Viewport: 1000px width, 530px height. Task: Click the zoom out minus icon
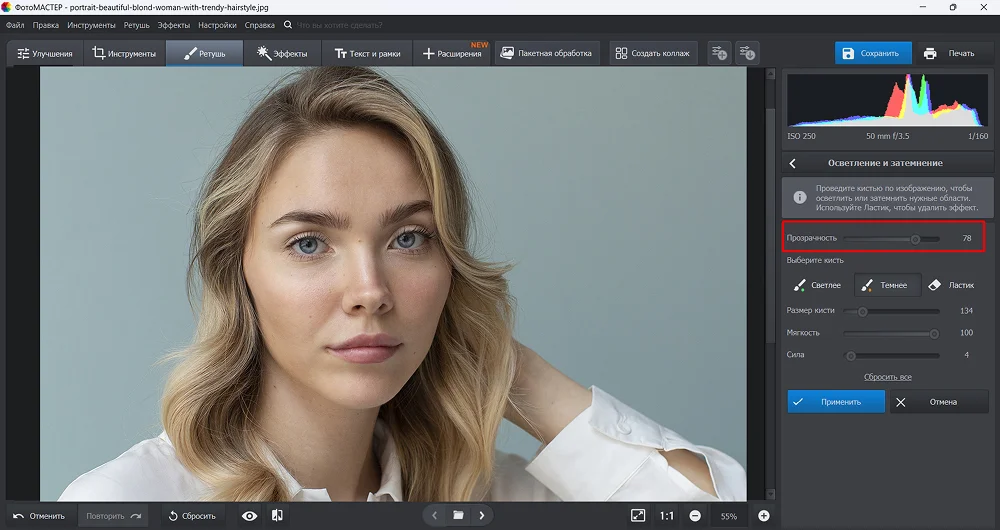tap(695, 516)
